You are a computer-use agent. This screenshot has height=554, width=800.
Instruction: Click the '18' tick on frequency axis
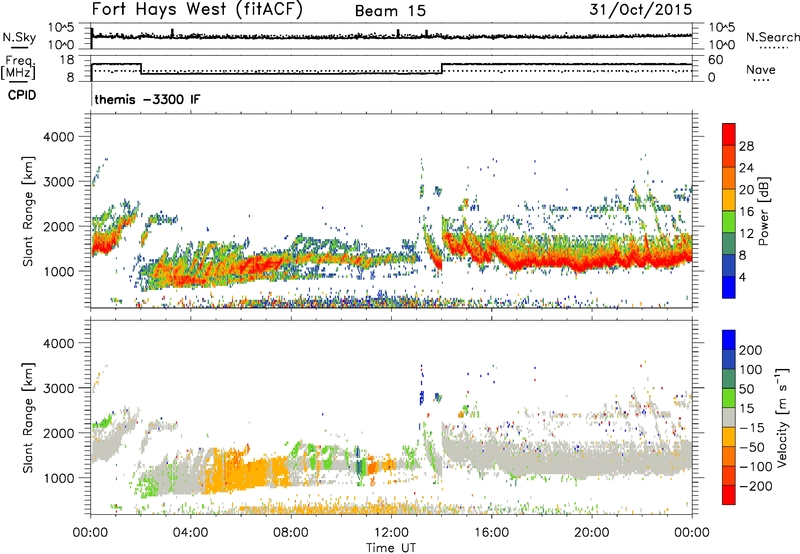(67, 60)
